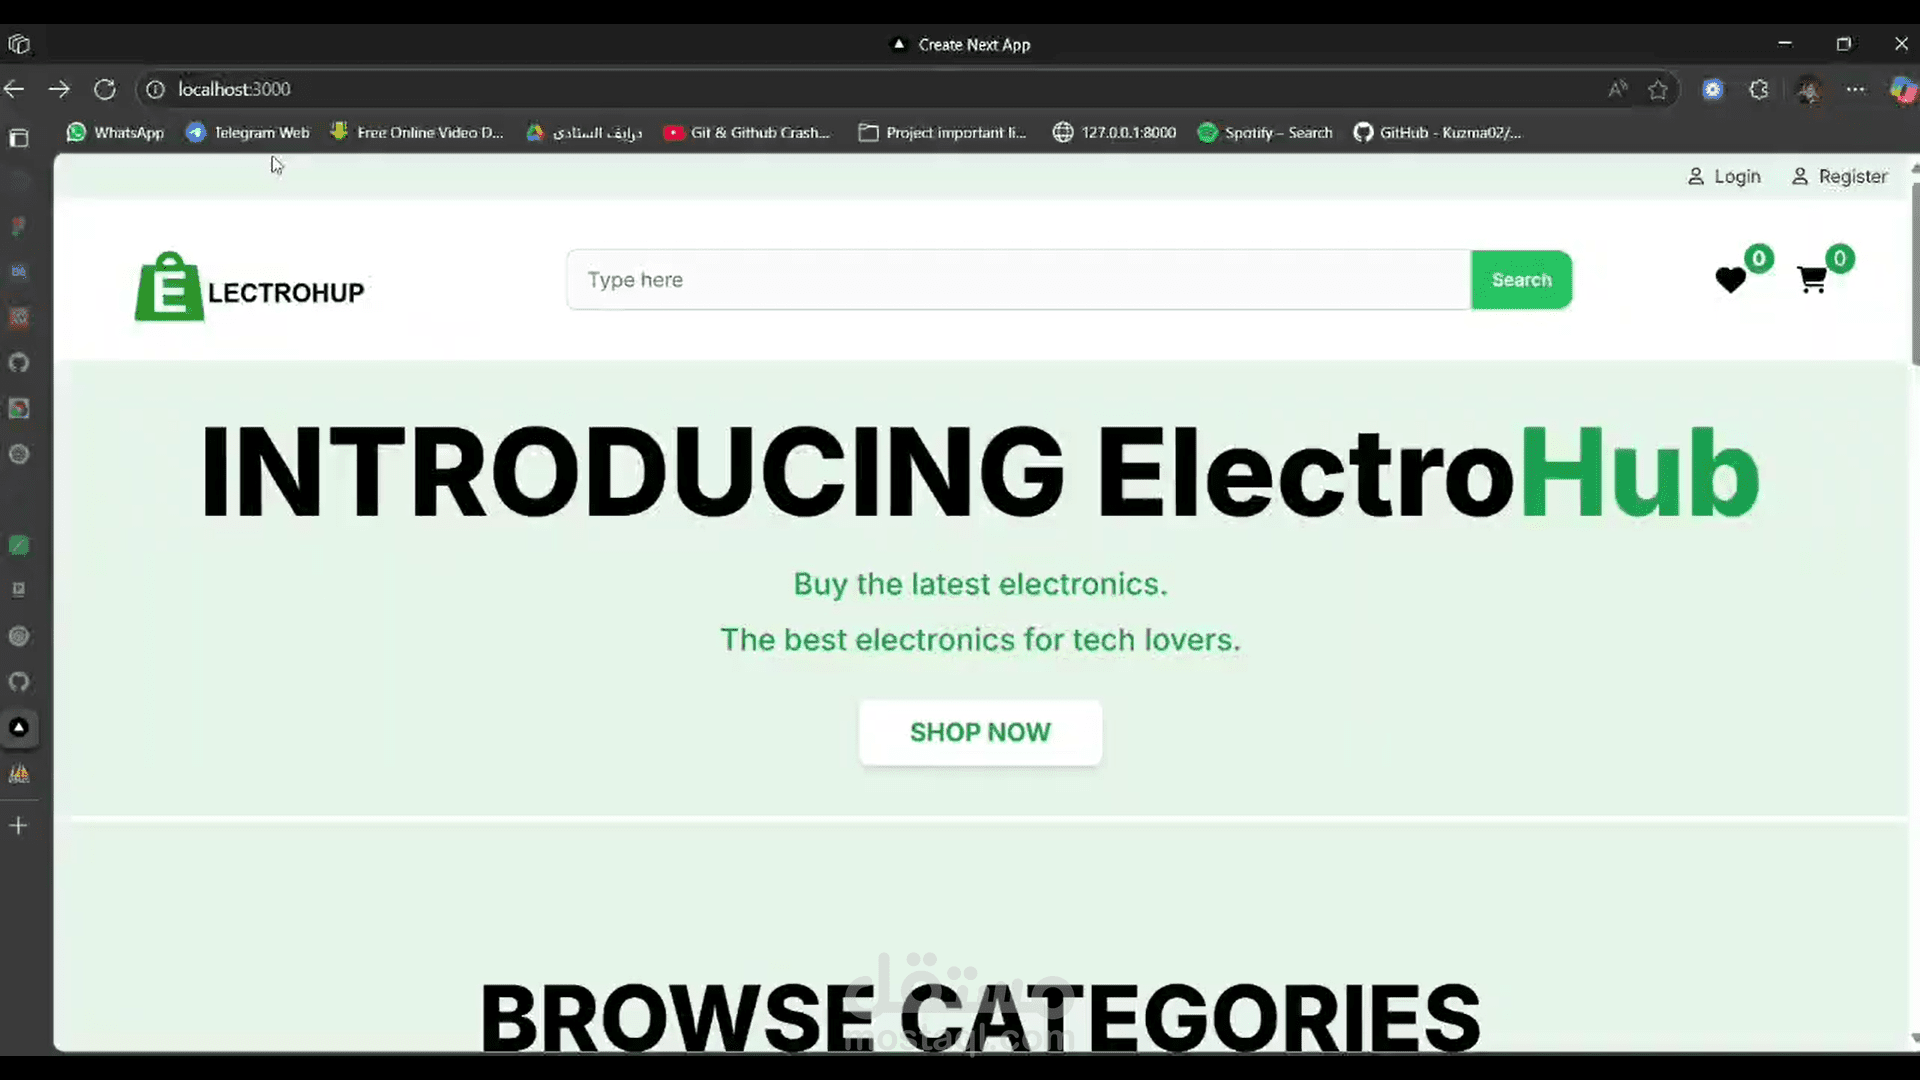1920x1080 pixels.
Task: Select the Copilot icon in the browser toolbar
Action: [1902, 89]
